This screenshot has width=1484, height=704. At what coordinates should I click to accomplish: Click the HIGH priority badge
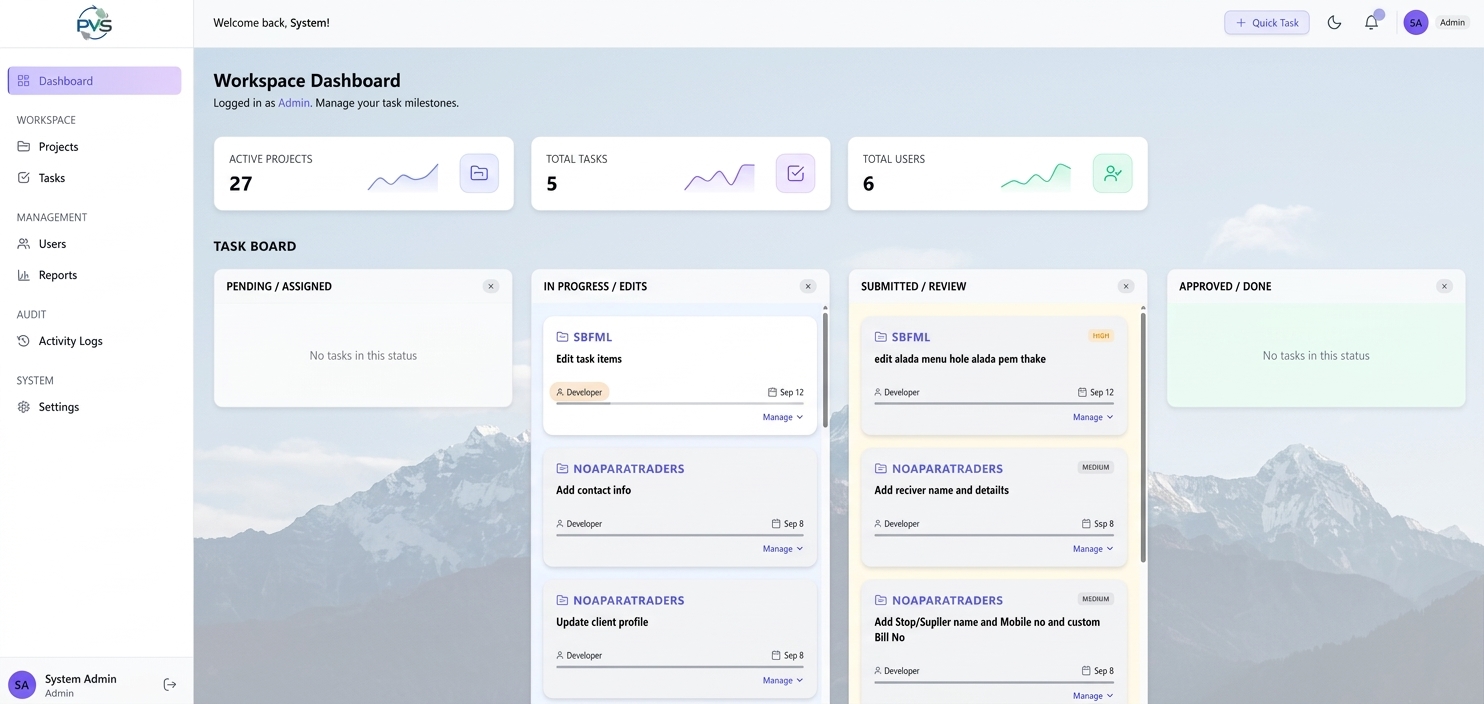coord(1101,336)
